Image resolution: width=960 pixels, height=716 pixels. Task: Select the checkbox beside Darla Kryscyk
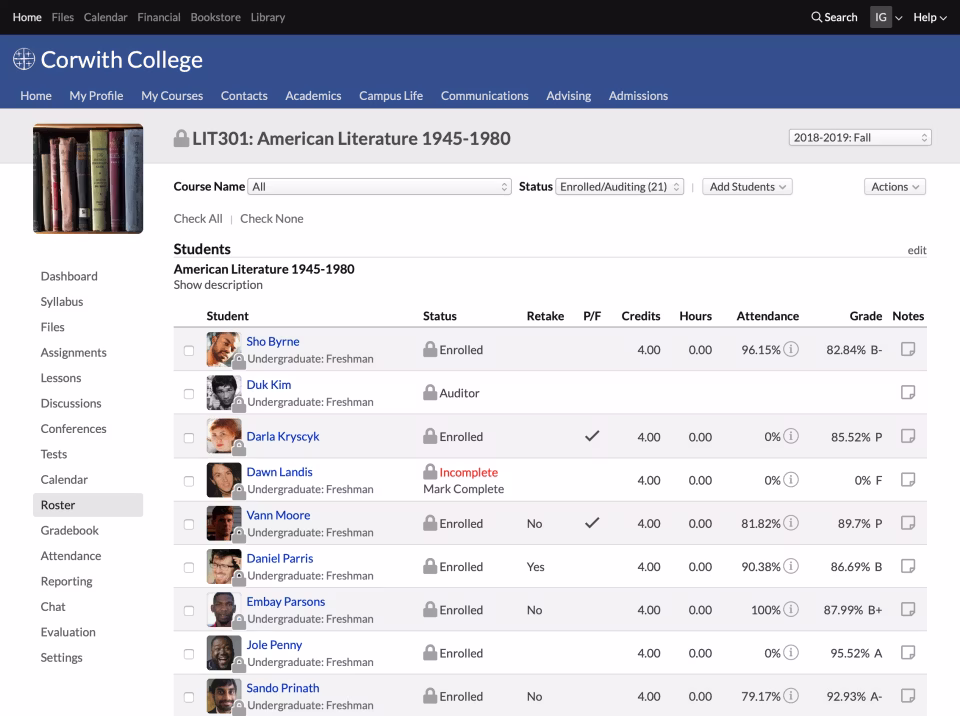click(x=189, y=437)
